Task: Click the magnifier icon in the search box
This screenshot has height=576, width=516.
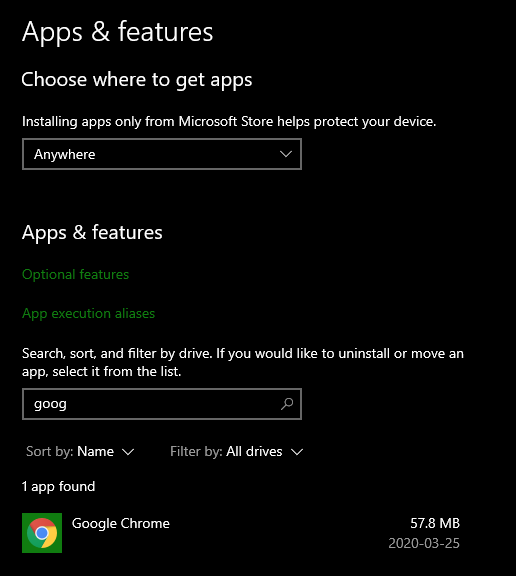Action: click(287, 404)
